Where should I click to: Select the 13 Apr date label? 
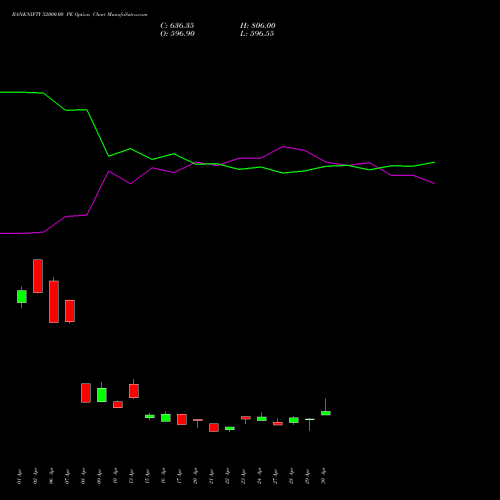point(131,476)
